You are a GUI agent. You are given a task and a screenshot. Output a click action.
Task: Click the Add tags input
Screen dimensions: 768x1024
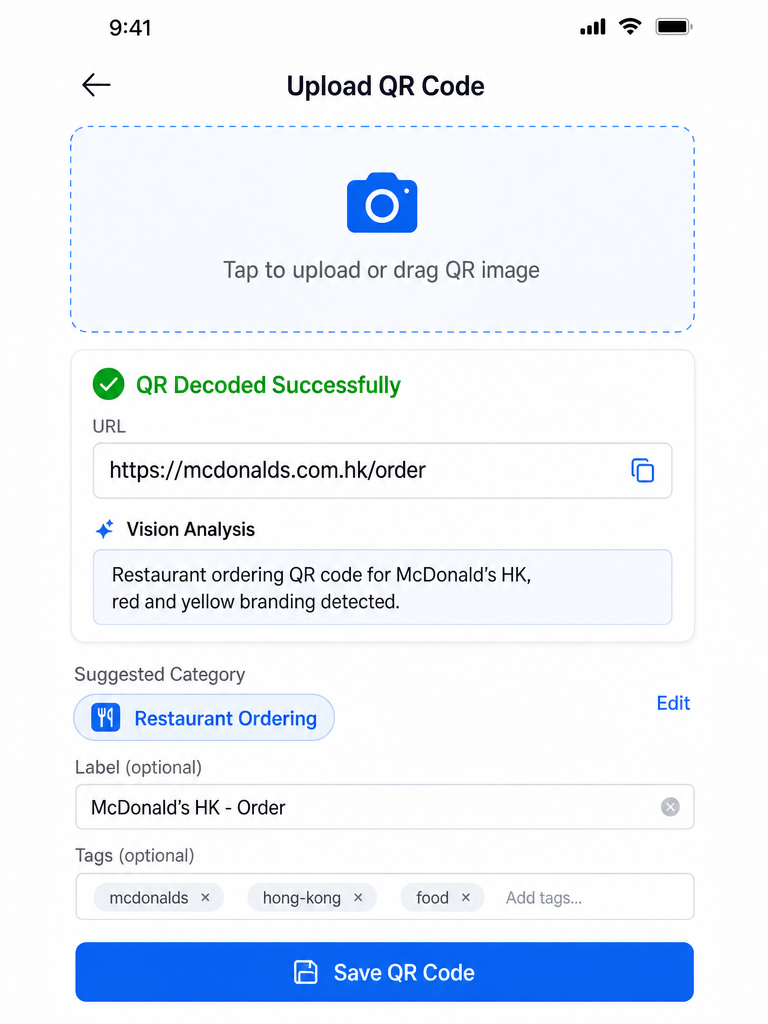[543, 898]
